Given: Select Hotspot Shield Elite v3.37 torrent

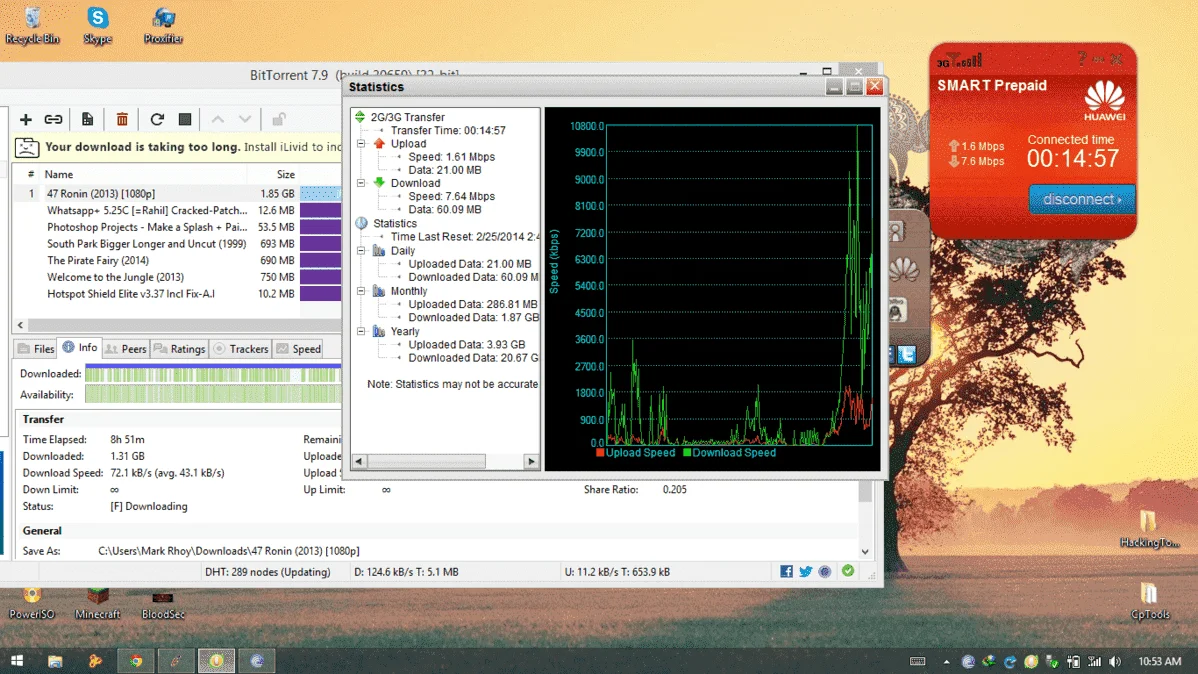Looking at the screenshot, I should coord(177,293).
